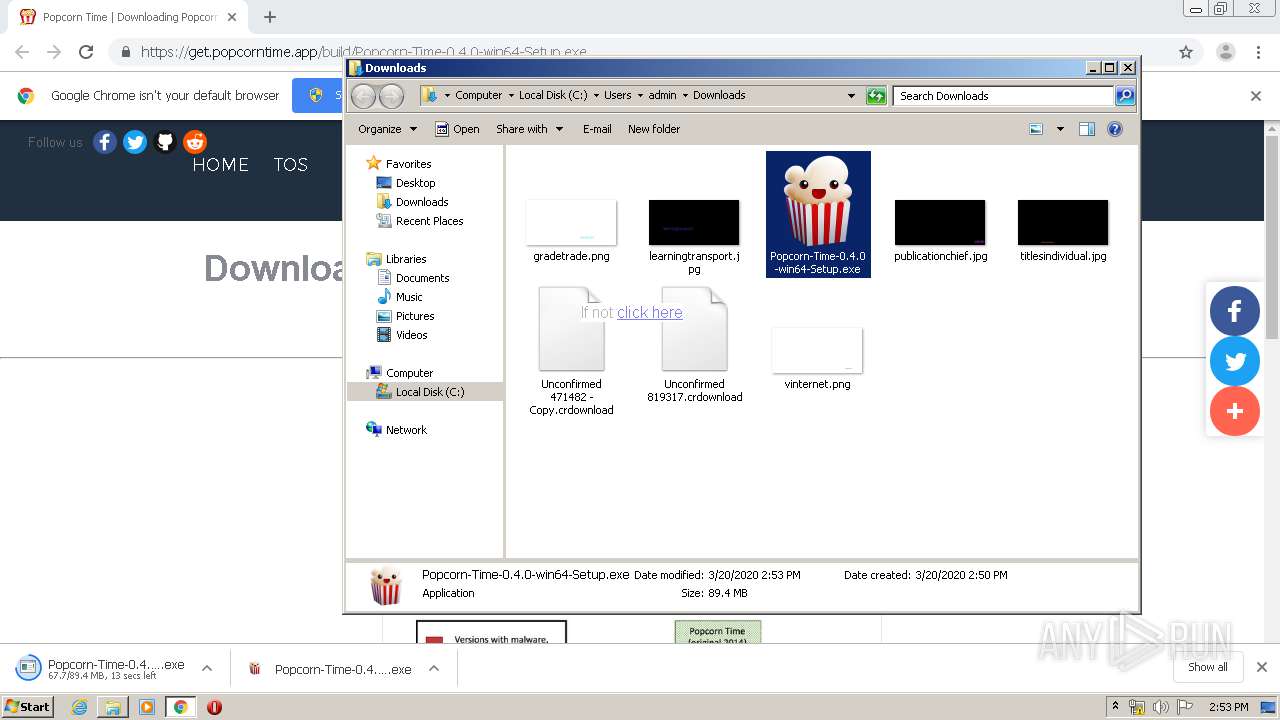Viewport: 1280px width, 720px height.
Task: Expand more share options plus button
Action: (x=1235, y=411)
